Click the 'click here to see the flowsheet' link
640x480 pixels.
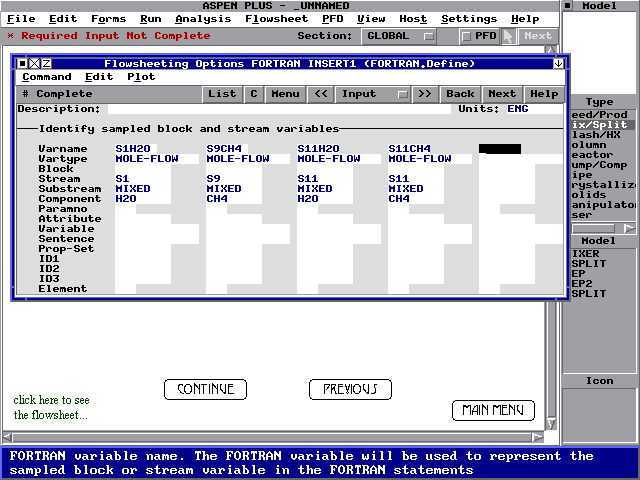pos(51,407)
